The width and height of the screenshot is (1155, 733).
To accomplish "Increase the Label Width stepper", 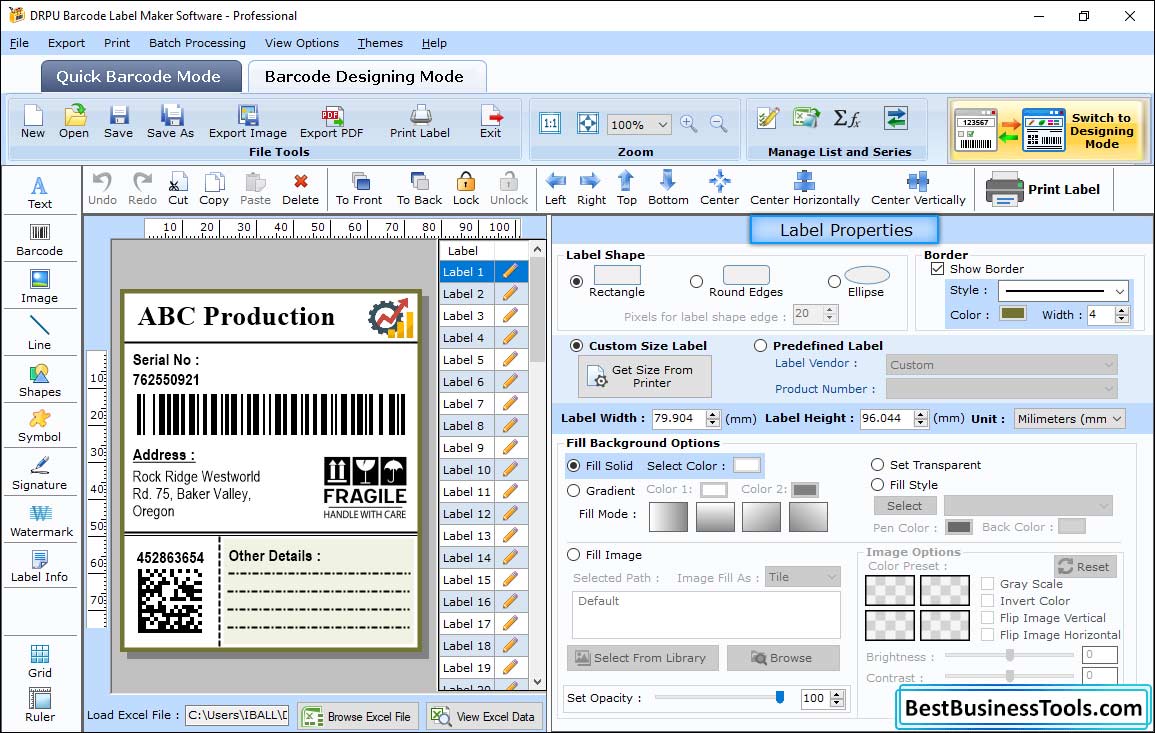I will [x=712, y=414].
